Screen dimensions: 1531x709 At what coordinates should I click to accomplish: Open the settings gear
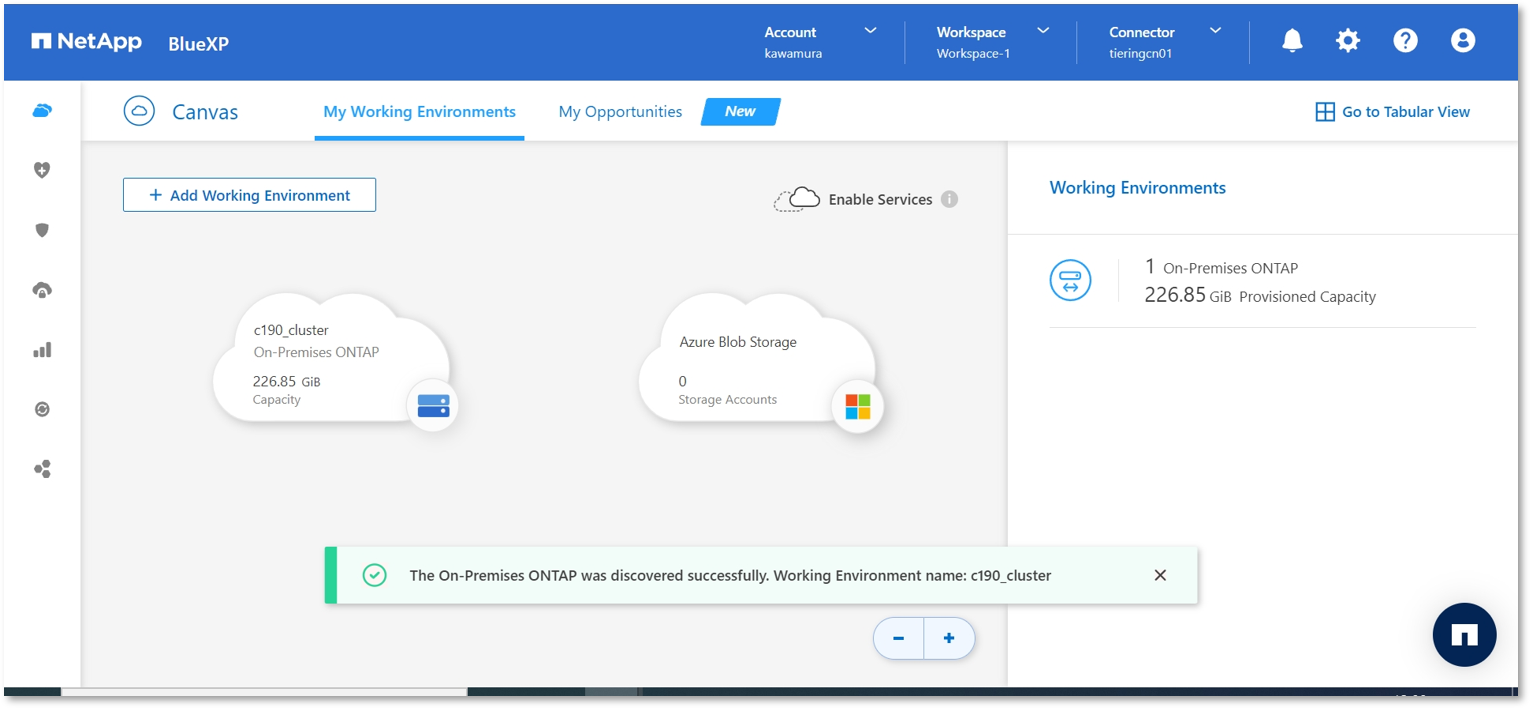point(1348,41)
